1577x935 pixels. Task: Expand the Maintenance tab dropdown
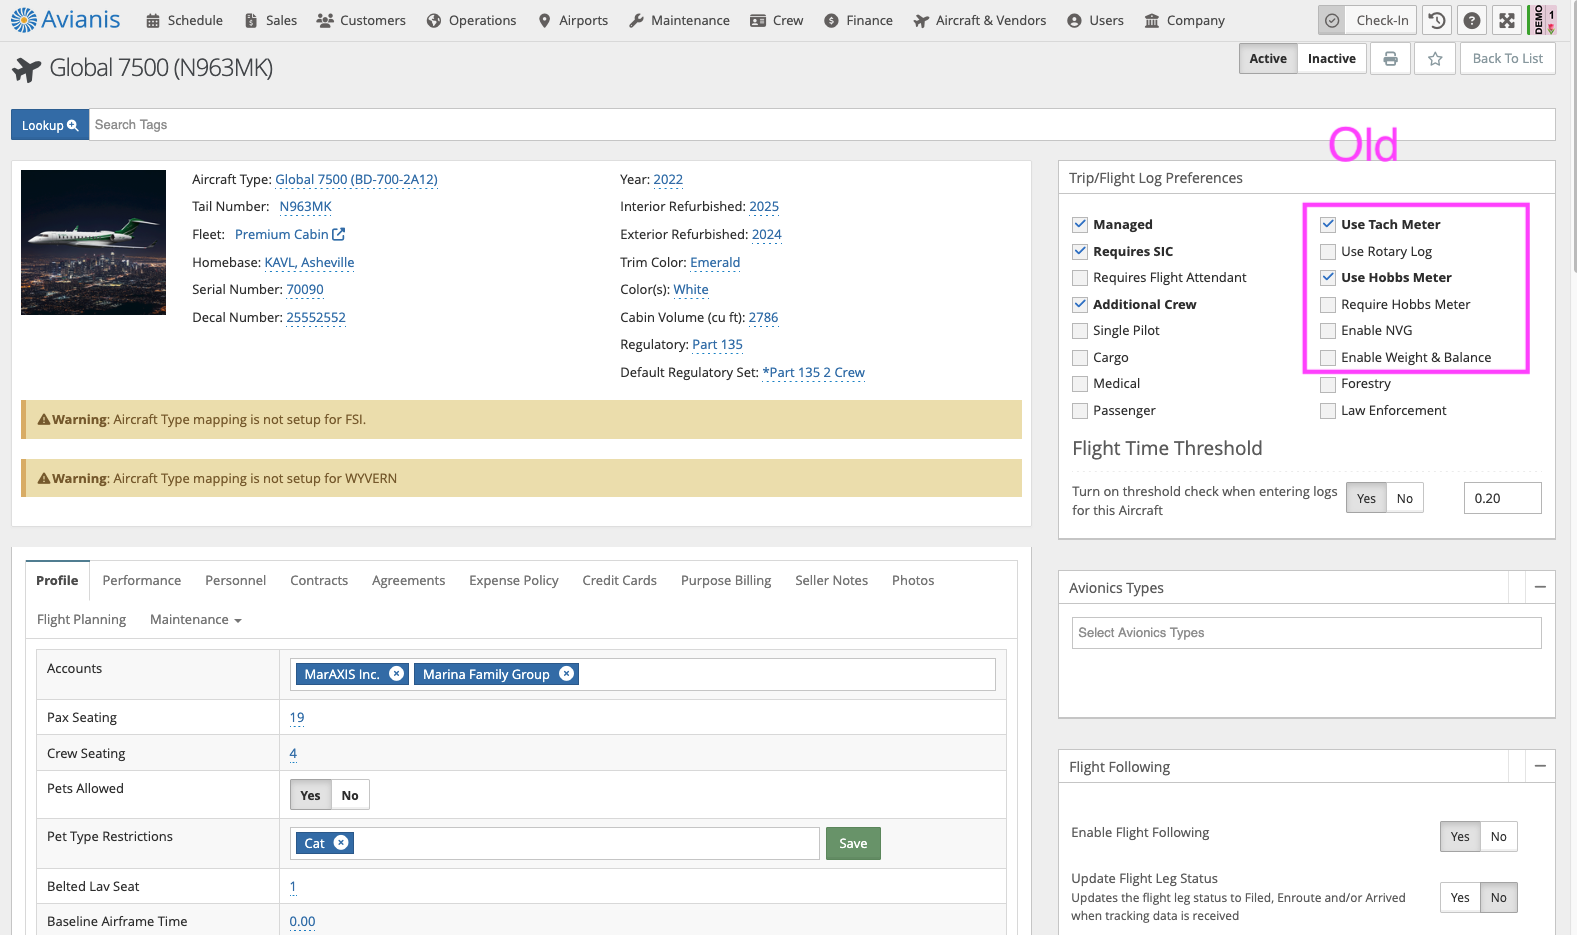196,620
